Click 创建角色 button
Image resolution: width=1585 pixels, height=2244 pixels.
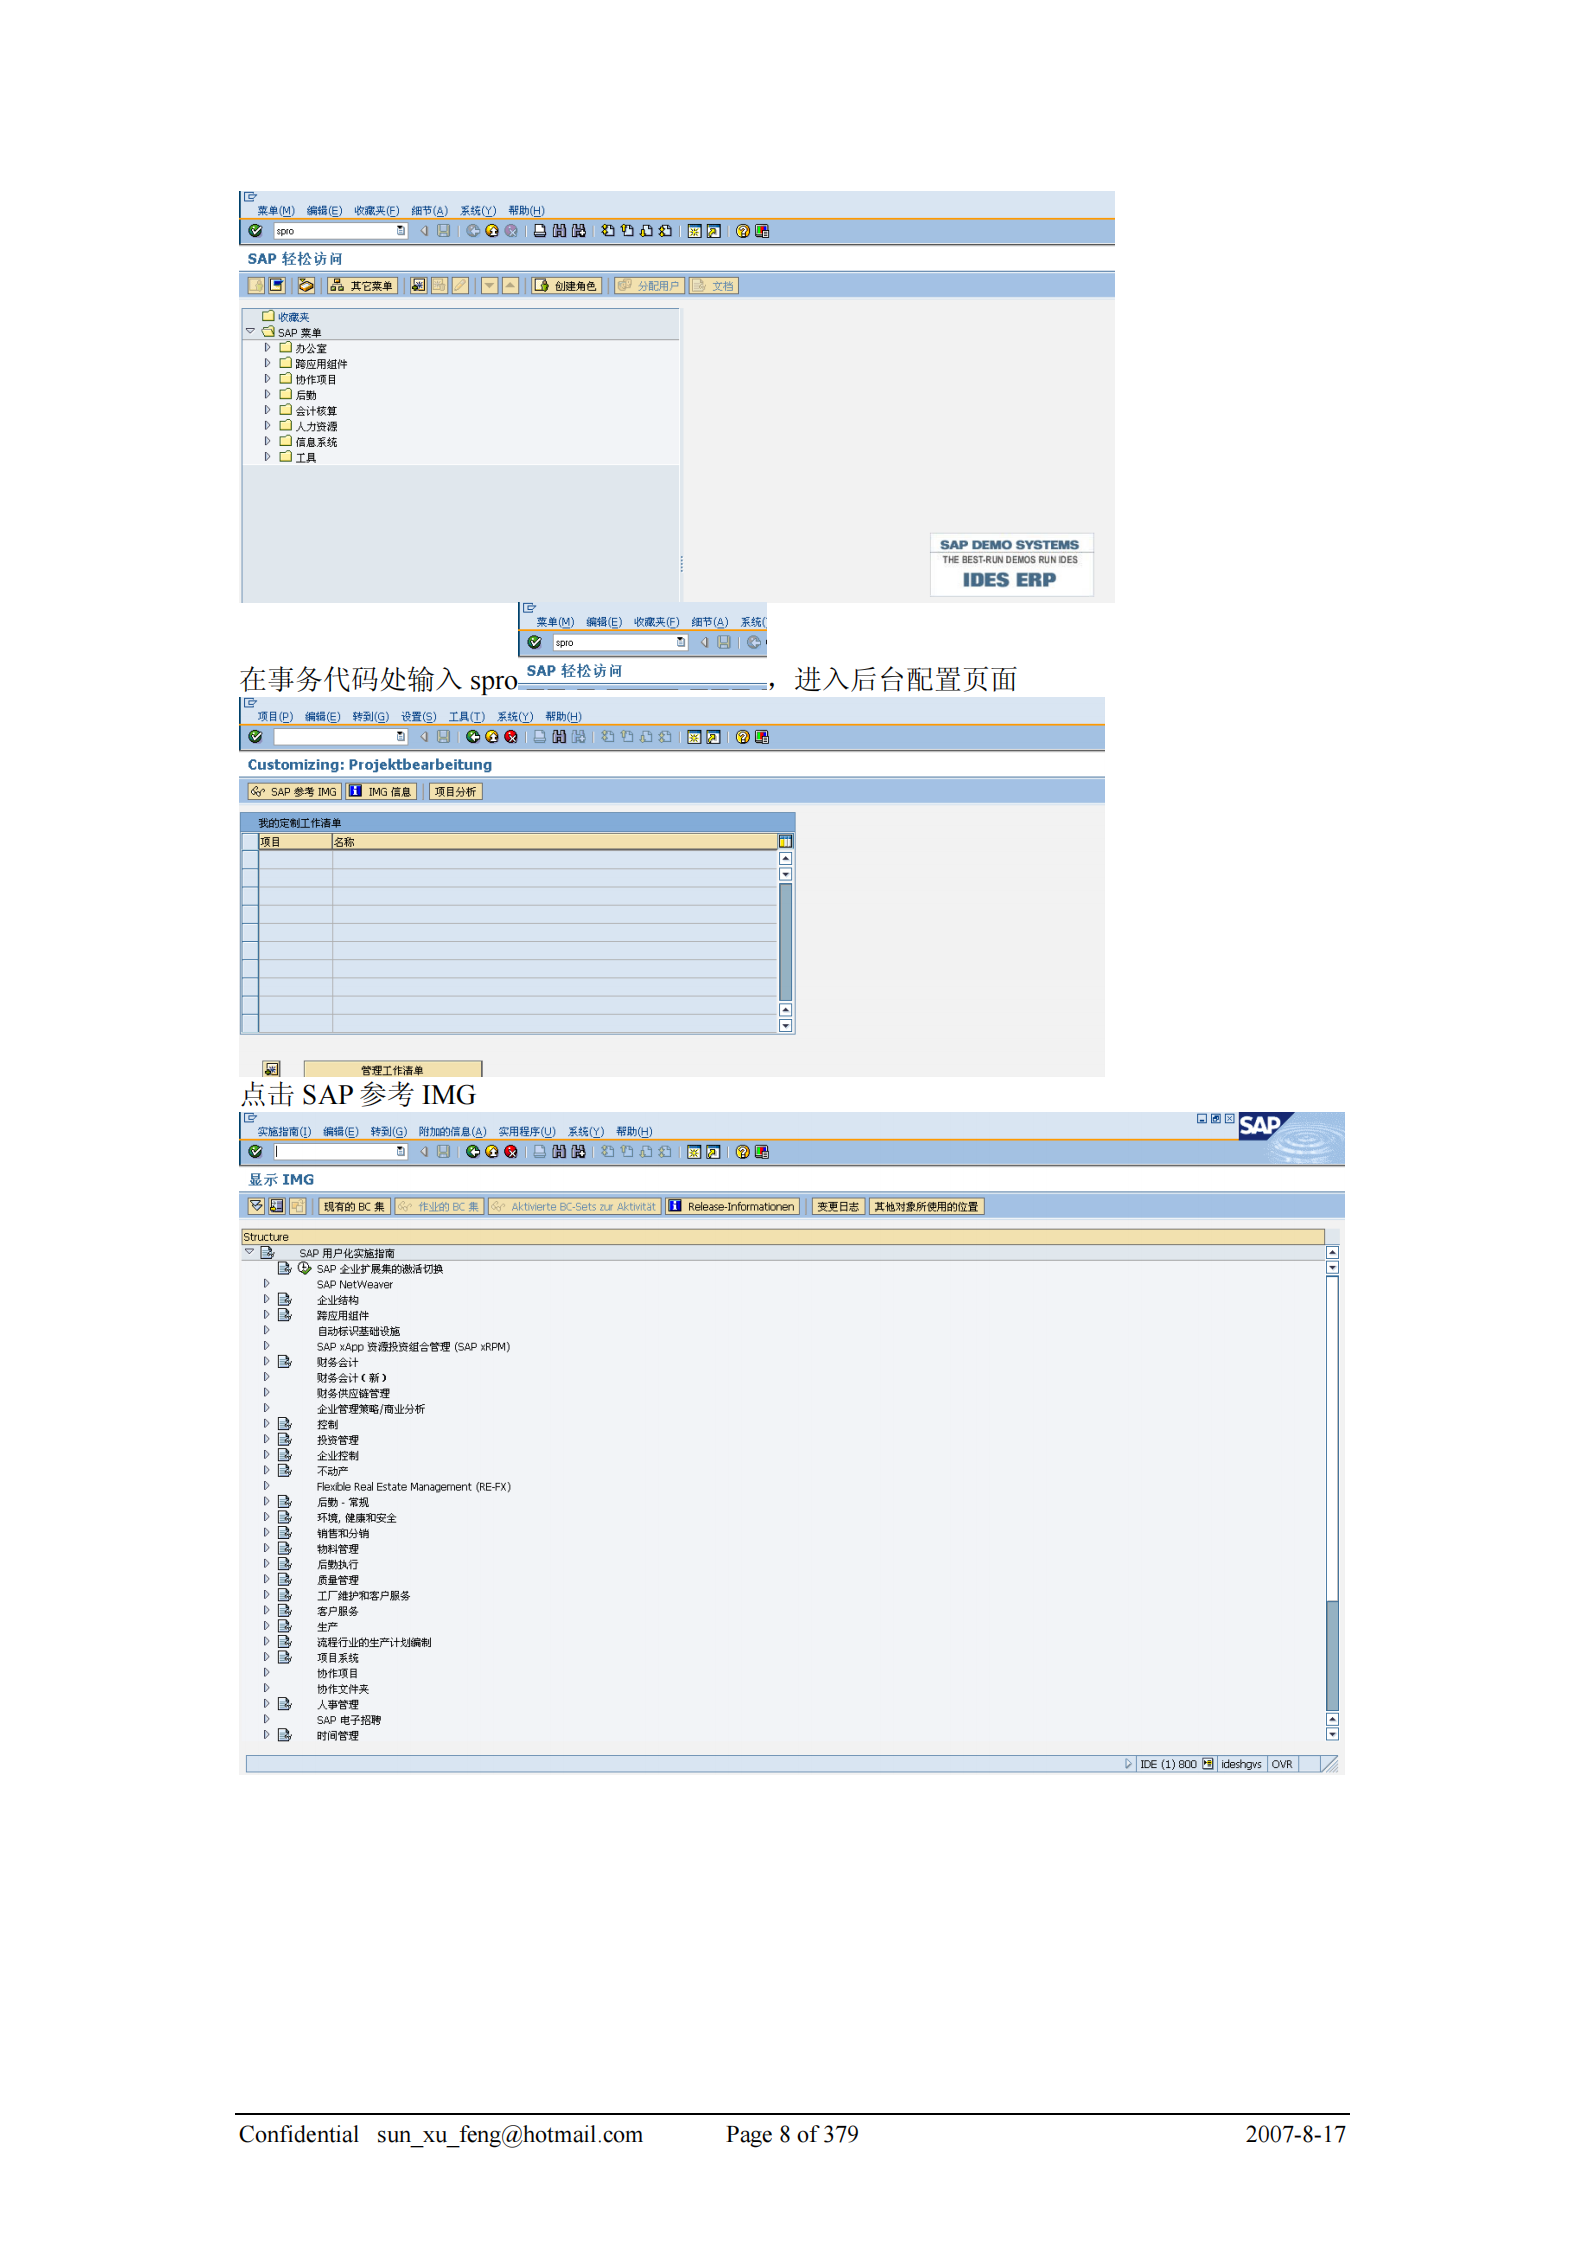(x=567, y=286)
